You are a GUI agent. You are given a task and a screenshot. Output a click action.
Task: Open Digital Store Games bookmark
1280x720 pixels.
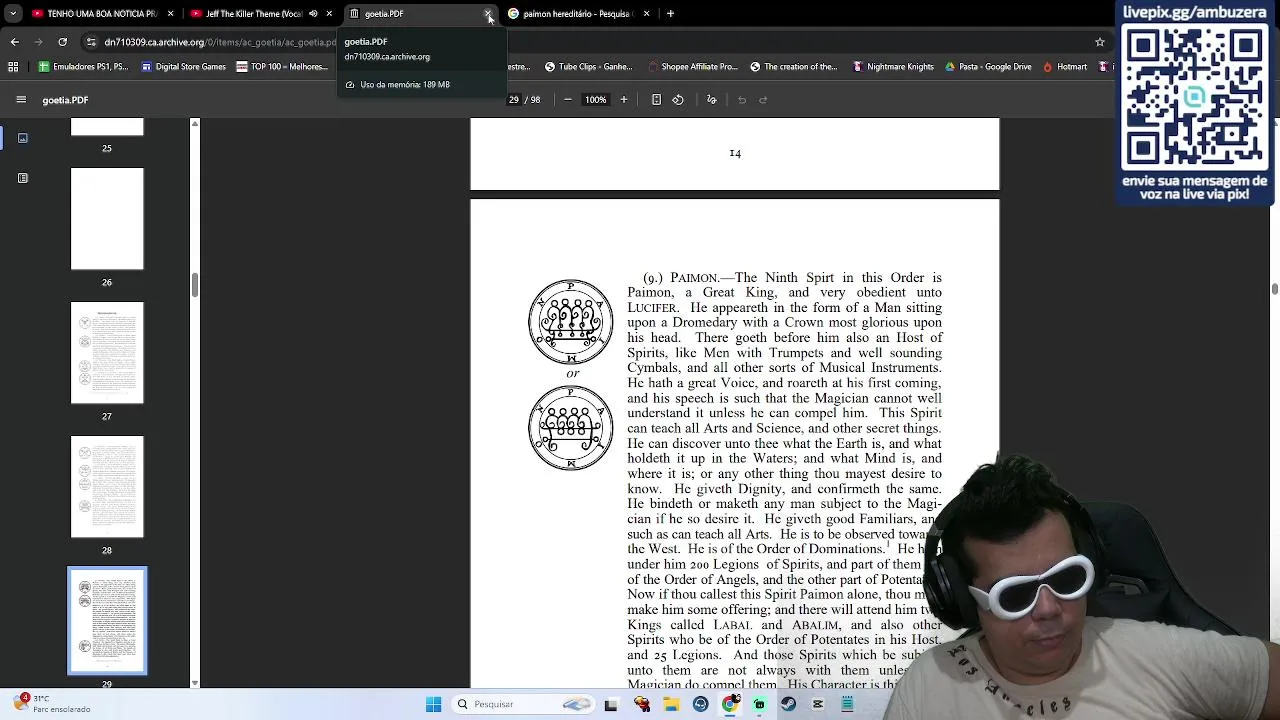coord(183,67)
